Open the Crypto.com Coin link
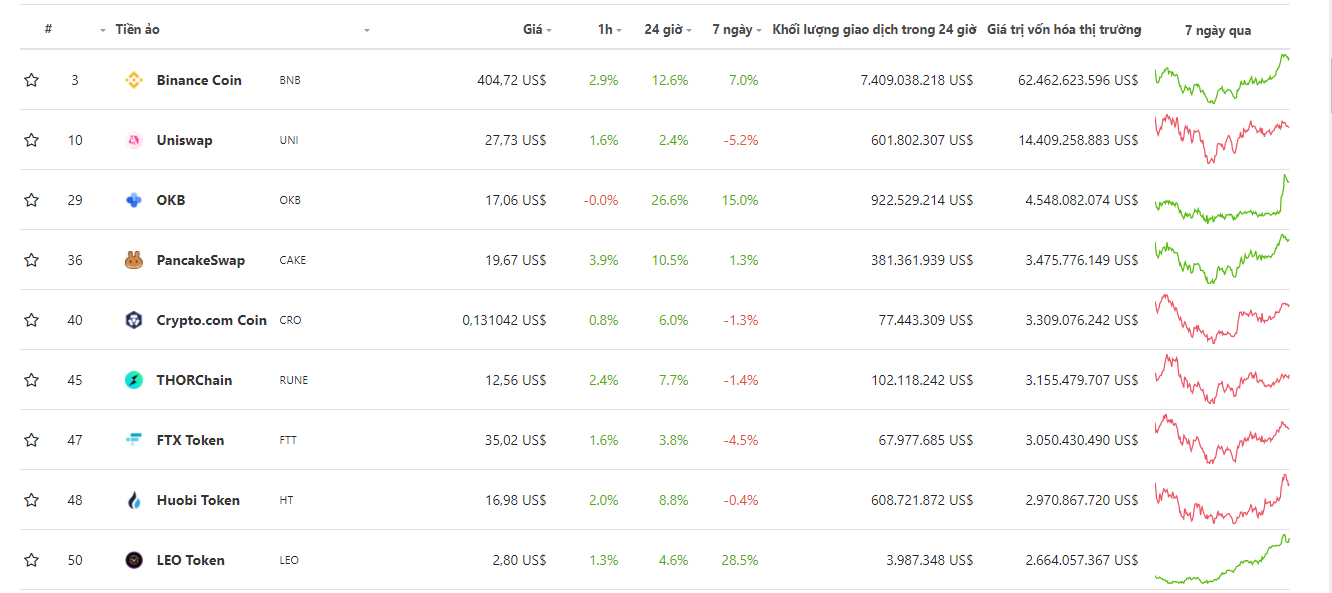 tap(212, 320)
